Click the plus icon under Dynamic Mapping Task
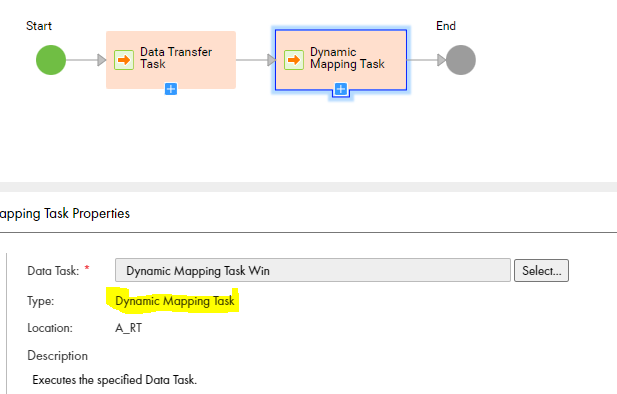This screenshot has height=394, width=617. point(341,89)
